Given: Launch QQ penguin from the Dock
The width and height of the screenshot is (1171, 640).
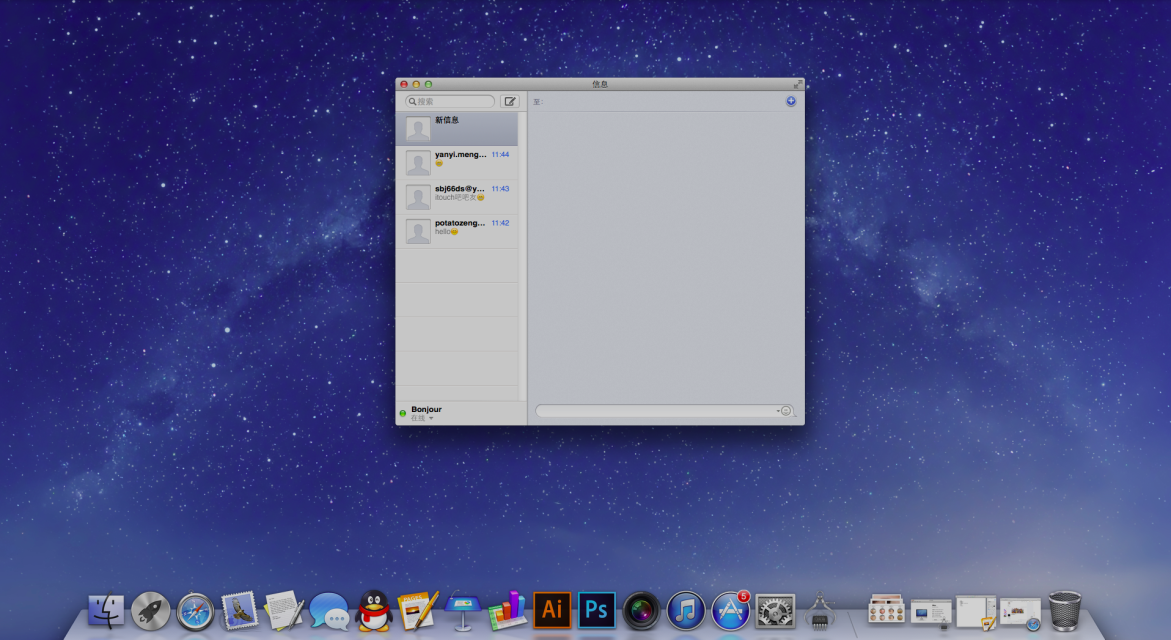Looking at the screenshot, I should pyautogui.click(x=374, y=611).
